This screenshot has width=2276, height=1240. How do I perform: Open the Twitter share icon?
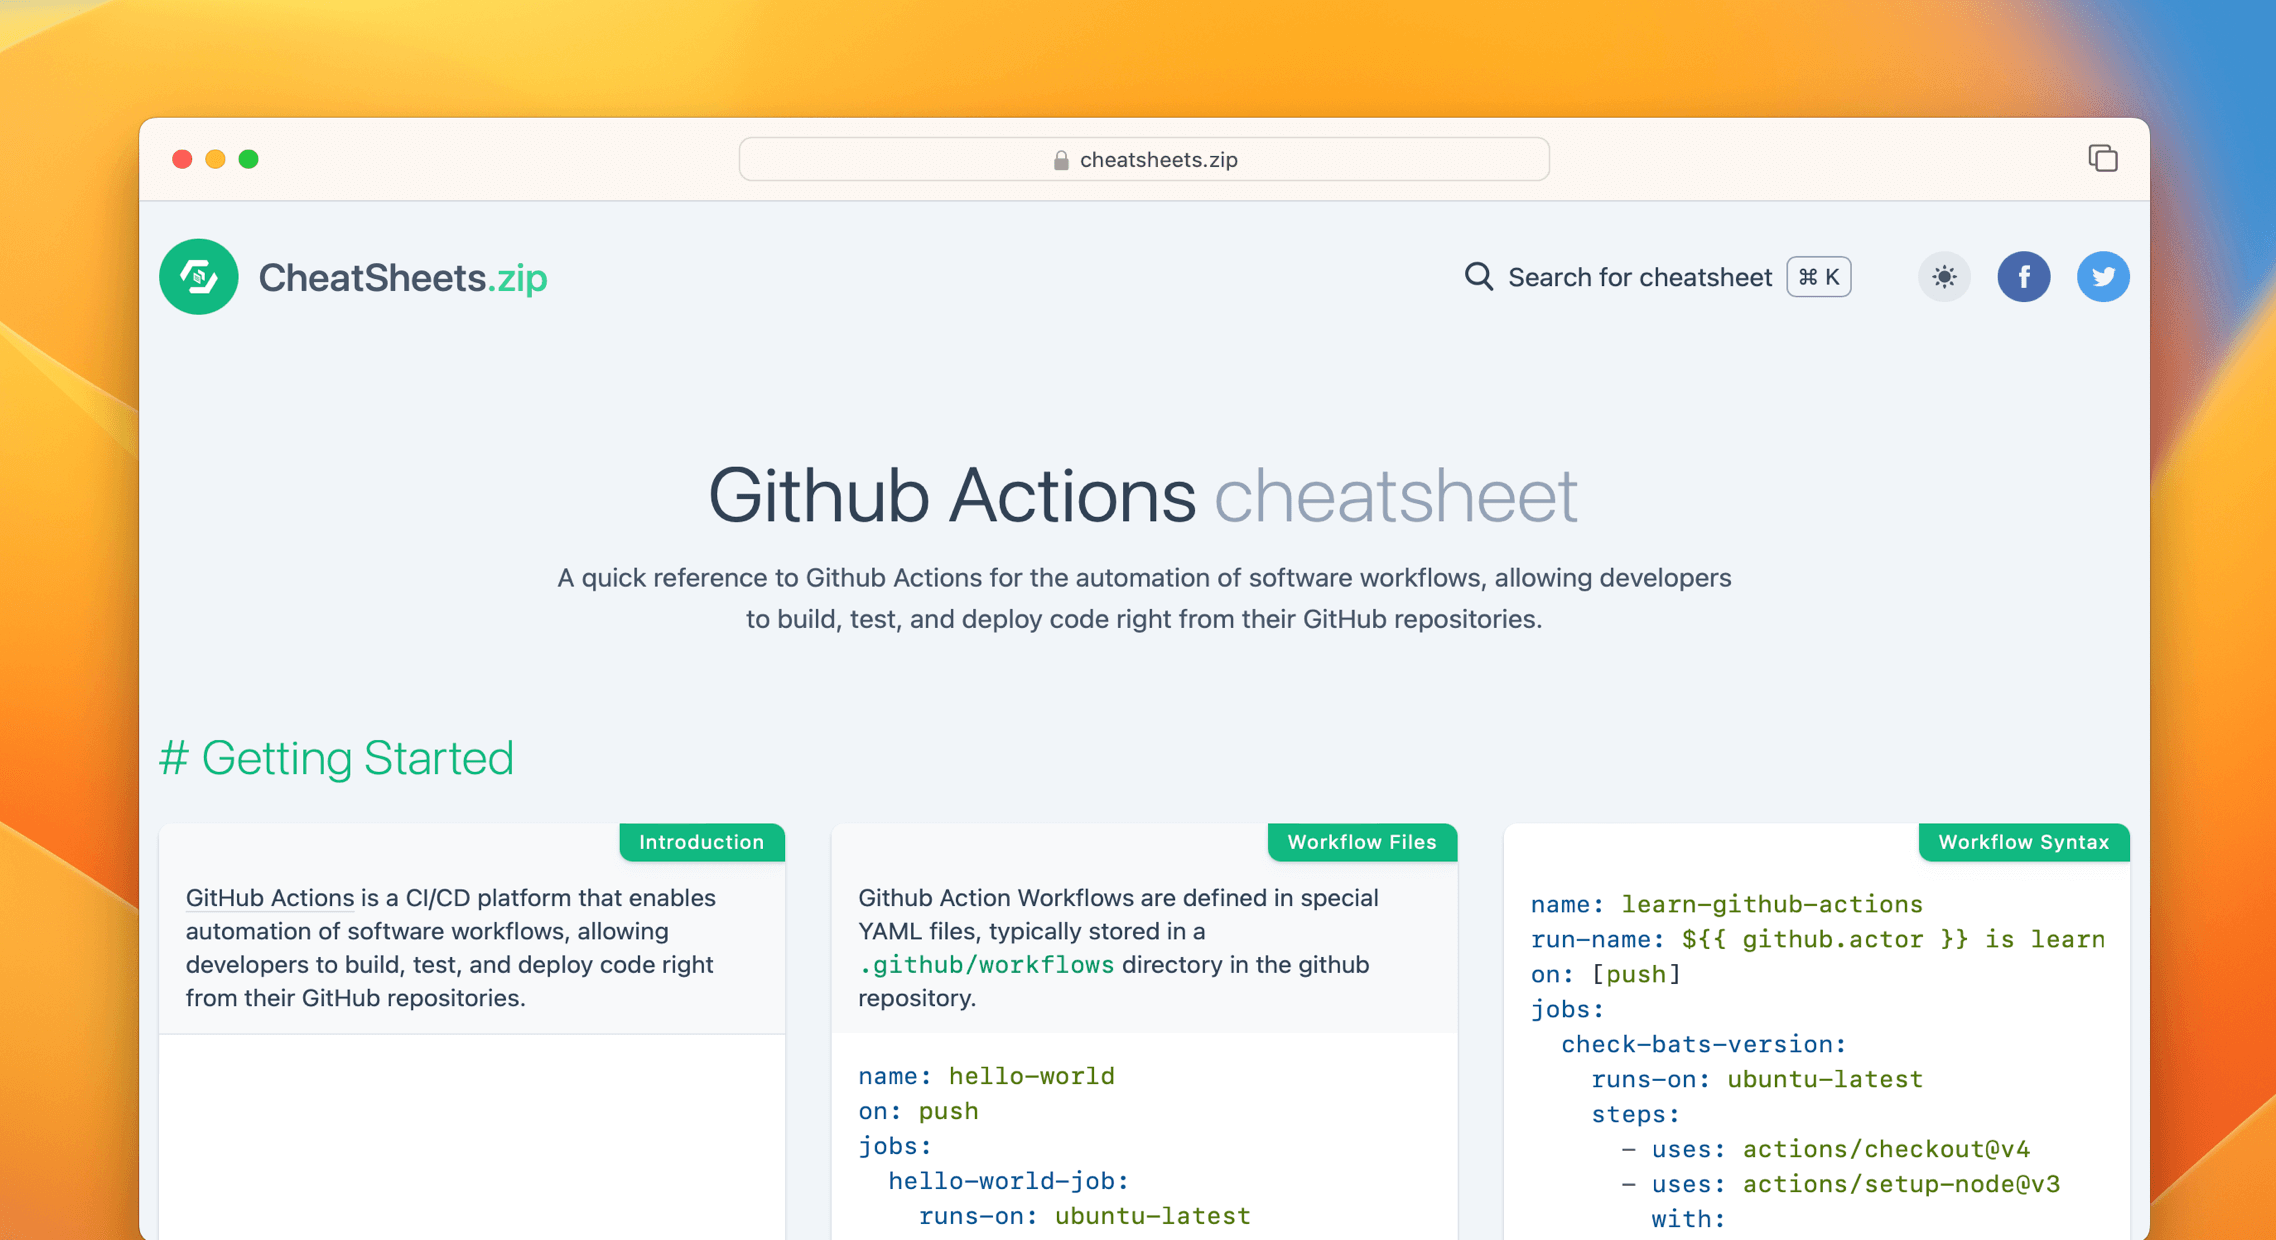(2102, 277)
